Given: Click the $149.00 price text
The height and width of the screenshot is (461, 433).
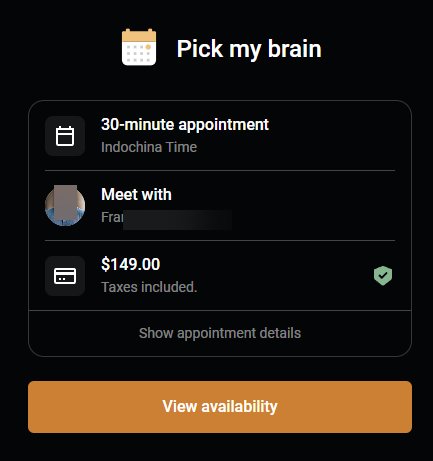Looking at the screenshot, I should (131, 264).
